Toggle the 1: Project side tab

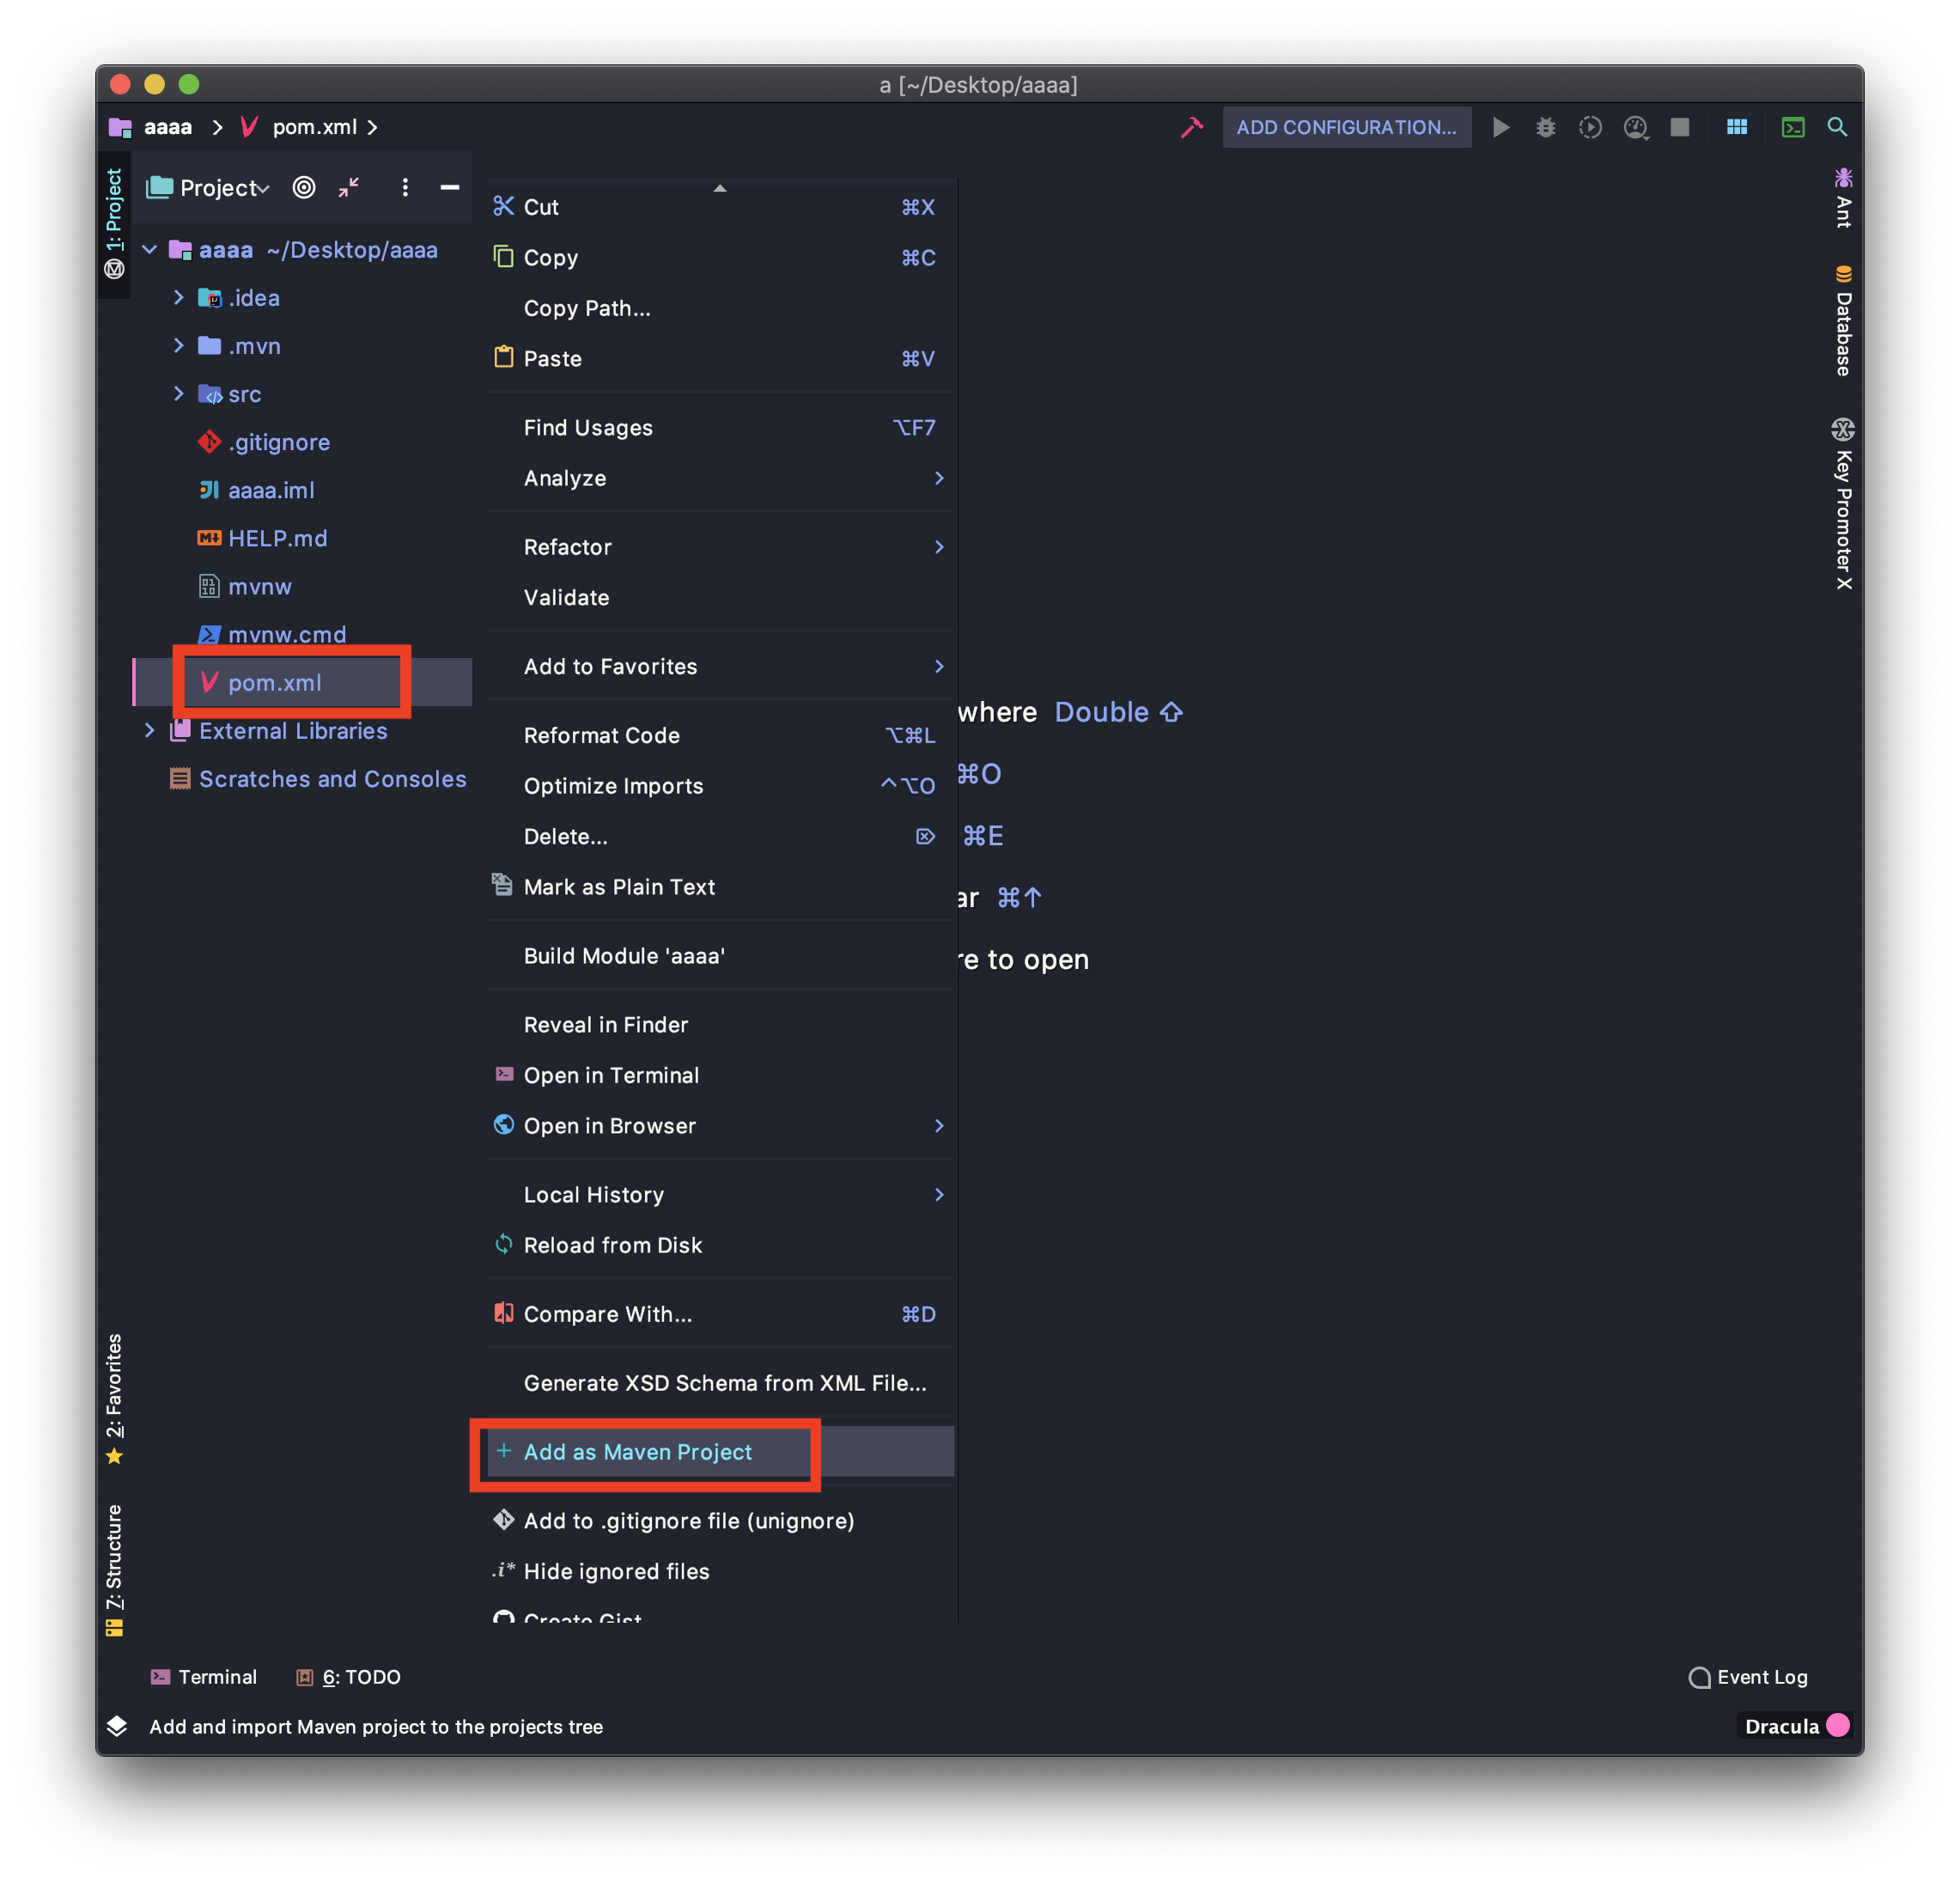tap(115, 224)
